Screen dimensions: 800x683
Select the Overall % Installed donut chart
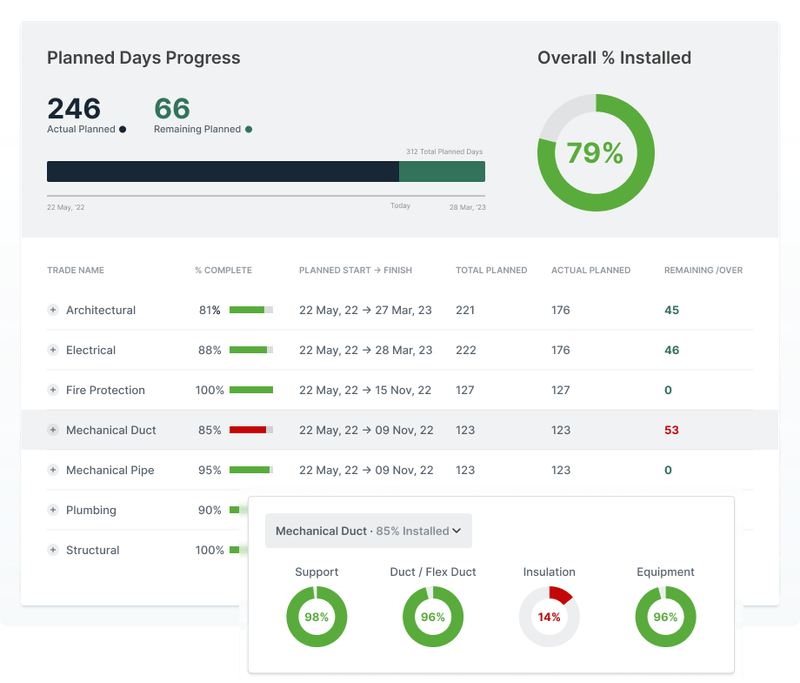pos(597,152)
